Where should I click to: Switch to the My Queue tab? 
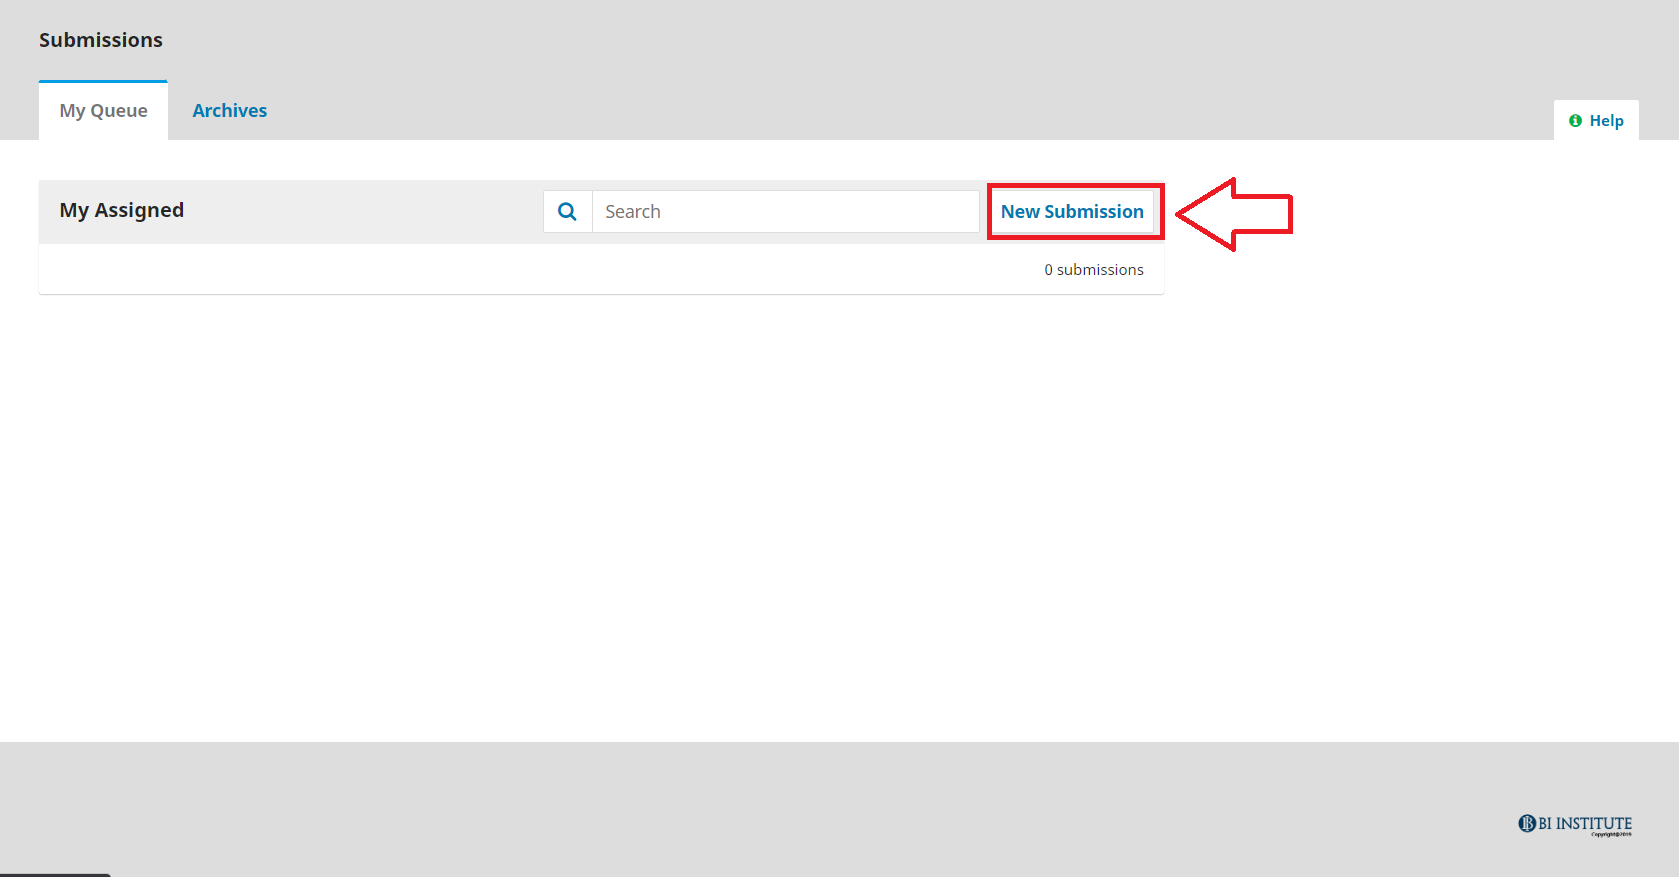coord(103,111)
